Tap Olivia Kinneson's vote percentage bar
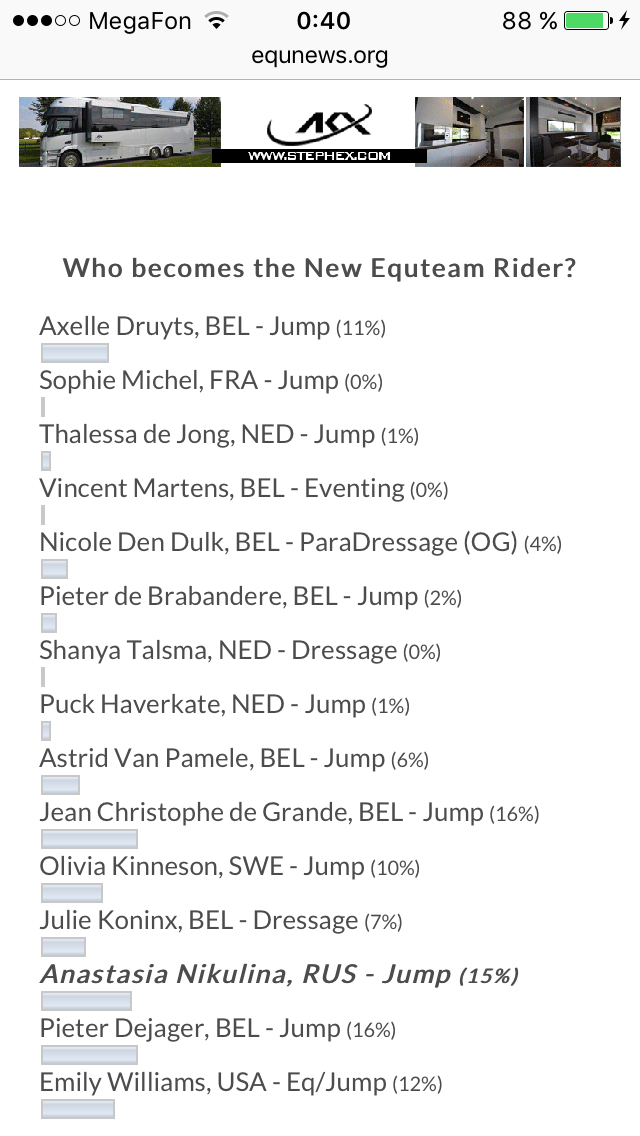The image size is (640, 1136). tap(72, 892)
